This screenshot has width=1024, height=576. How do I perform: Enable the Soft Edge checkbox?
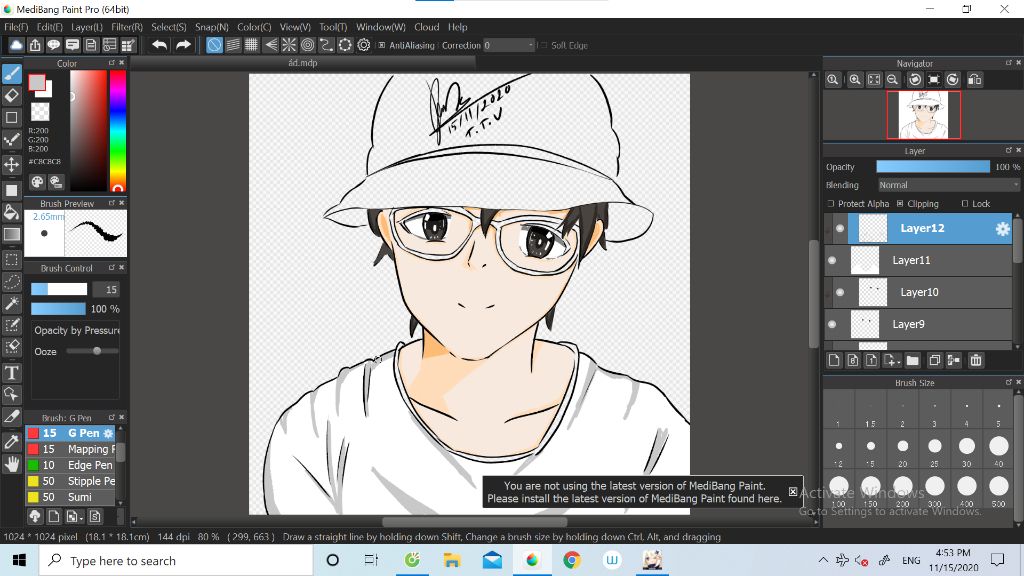543,45
